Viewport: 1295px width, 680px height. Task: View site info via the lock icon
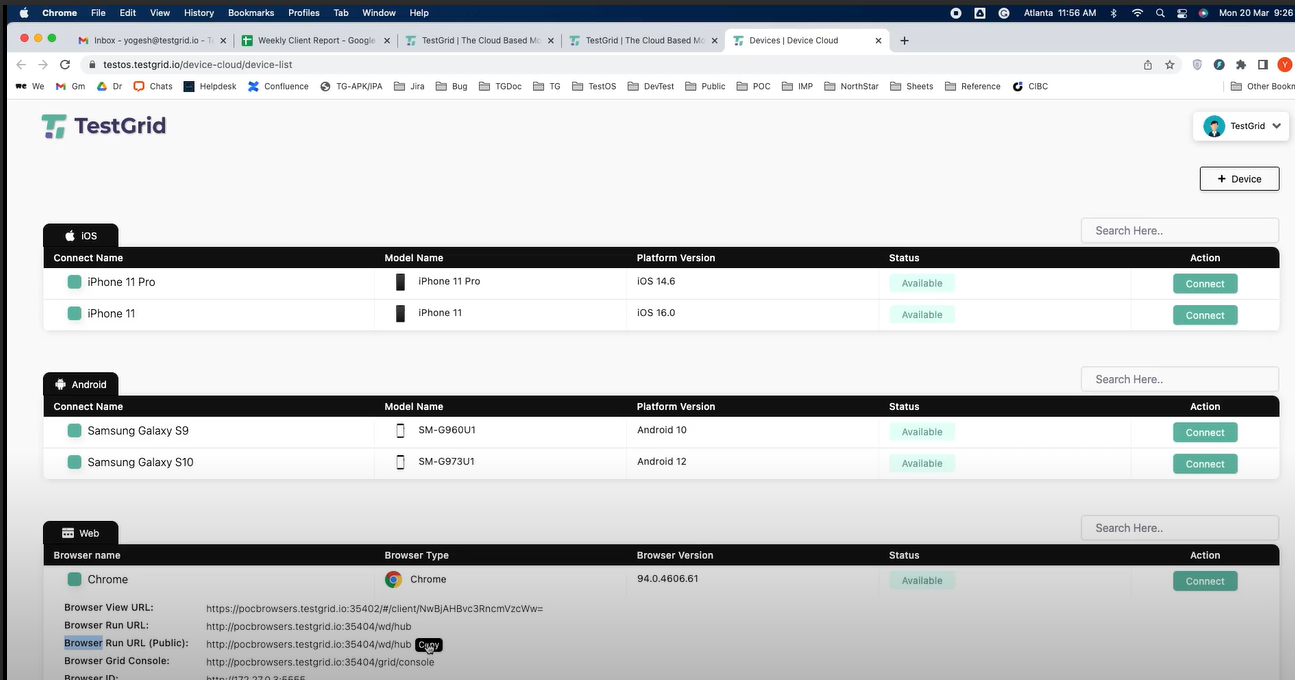coord(92,64)
